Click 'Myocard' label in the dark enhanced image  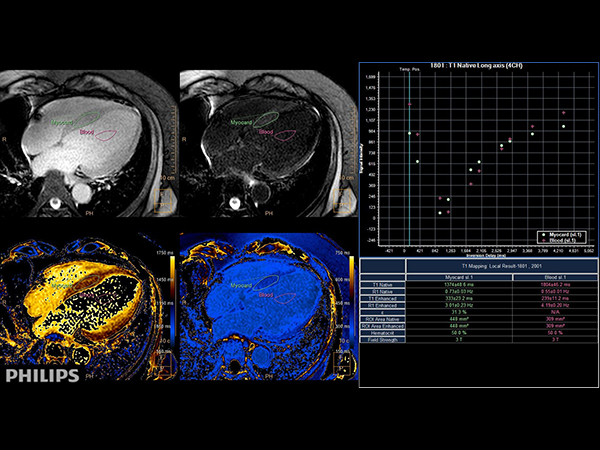point(241,122)
